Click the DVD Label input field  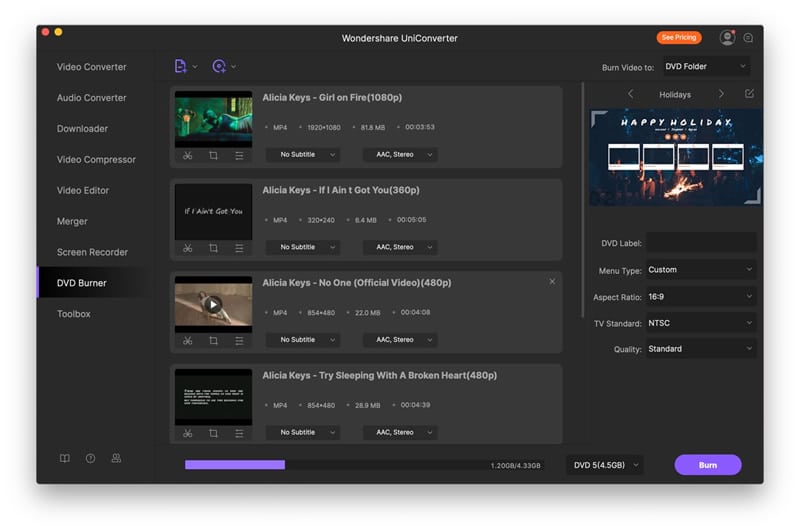click(x=701, y=243)
